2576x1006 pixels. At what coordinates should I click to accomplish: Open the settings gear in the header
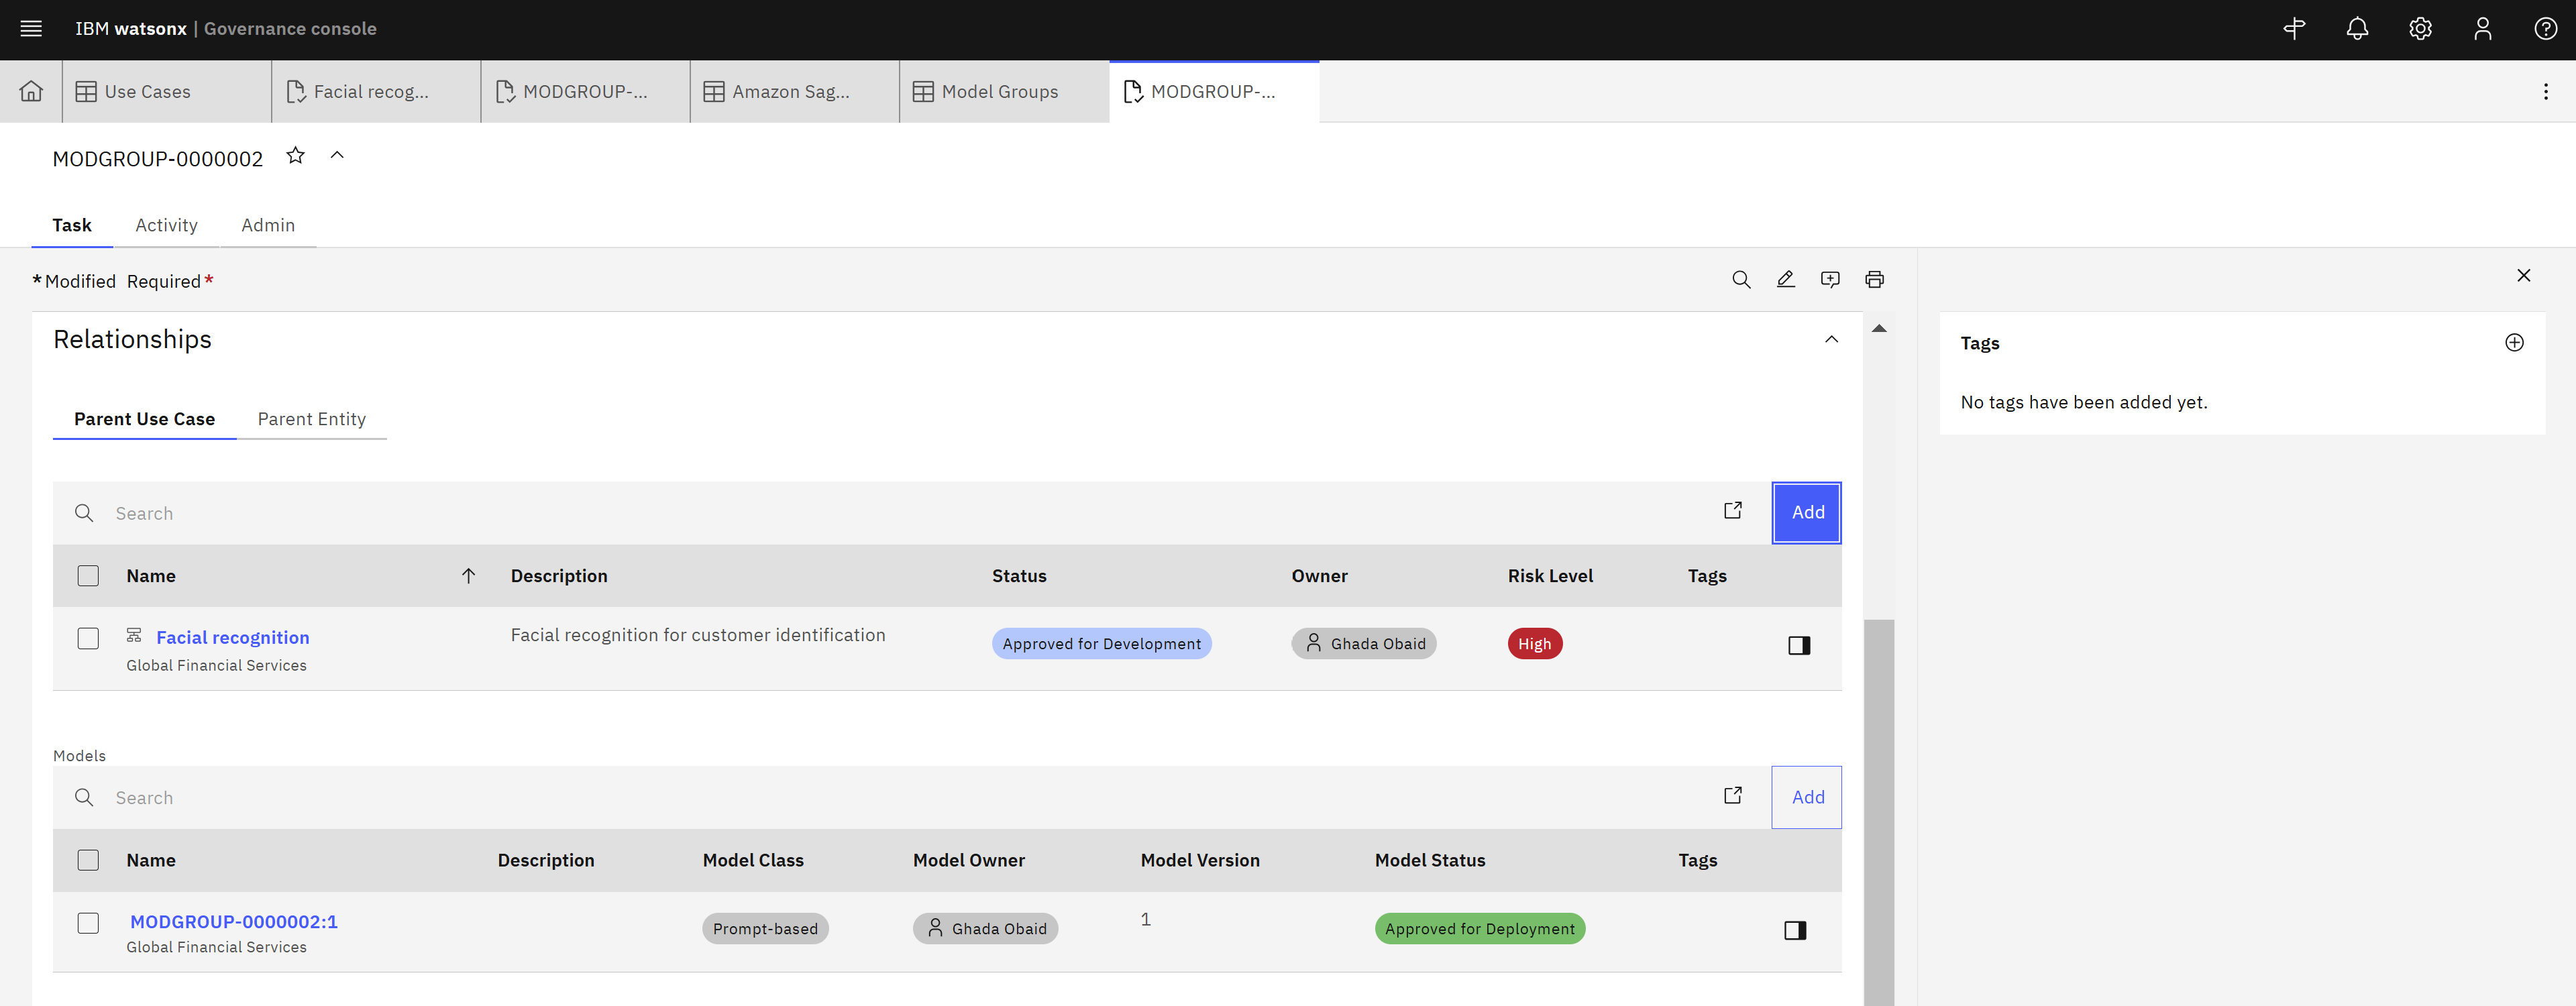(x=2420, y=28)
